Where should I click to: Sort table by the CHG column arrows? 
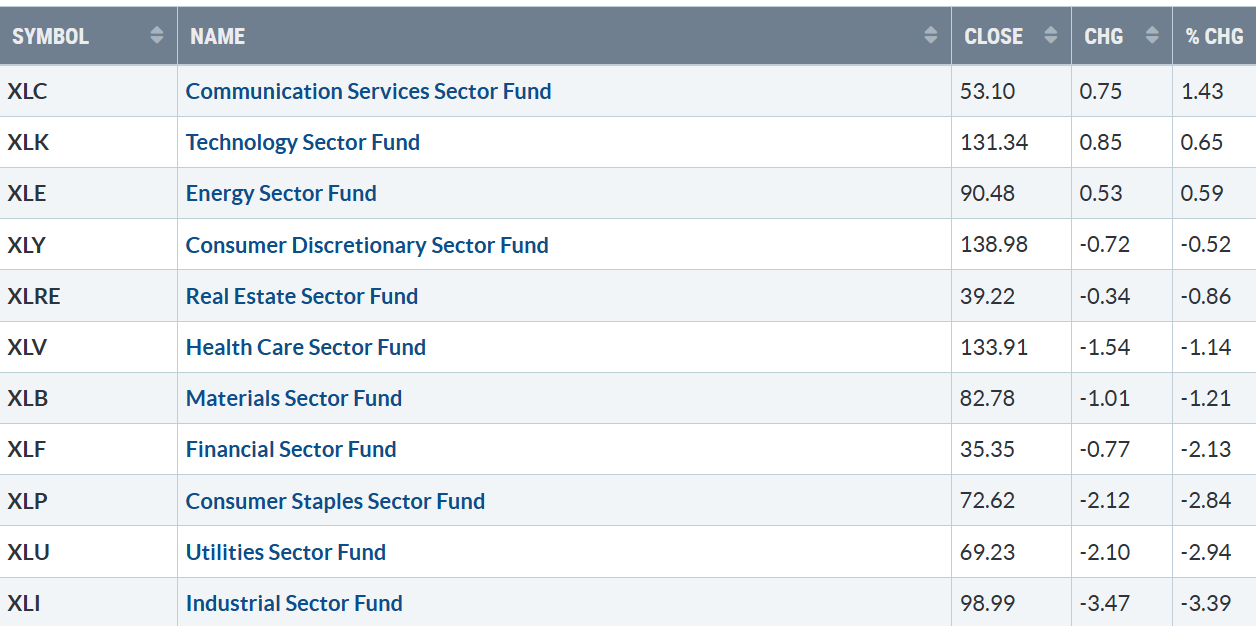coord(1152,36)
